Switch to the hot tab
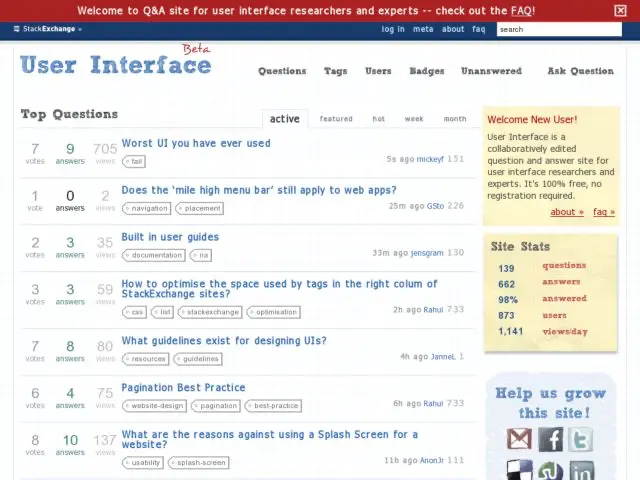The image size is (640, 480). [378, 119]
